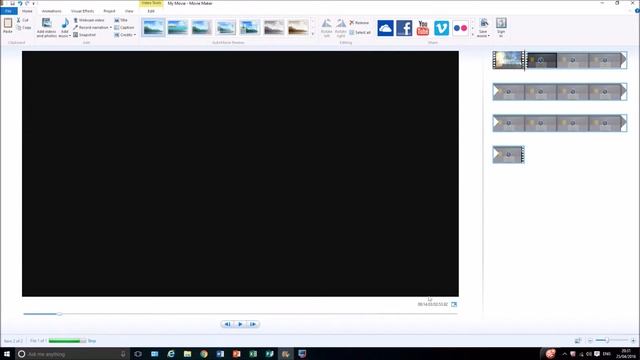Select the third AutoMovie theme thumbnail
Viewport: 640px width, 360px height.
[x=202, y=28]
